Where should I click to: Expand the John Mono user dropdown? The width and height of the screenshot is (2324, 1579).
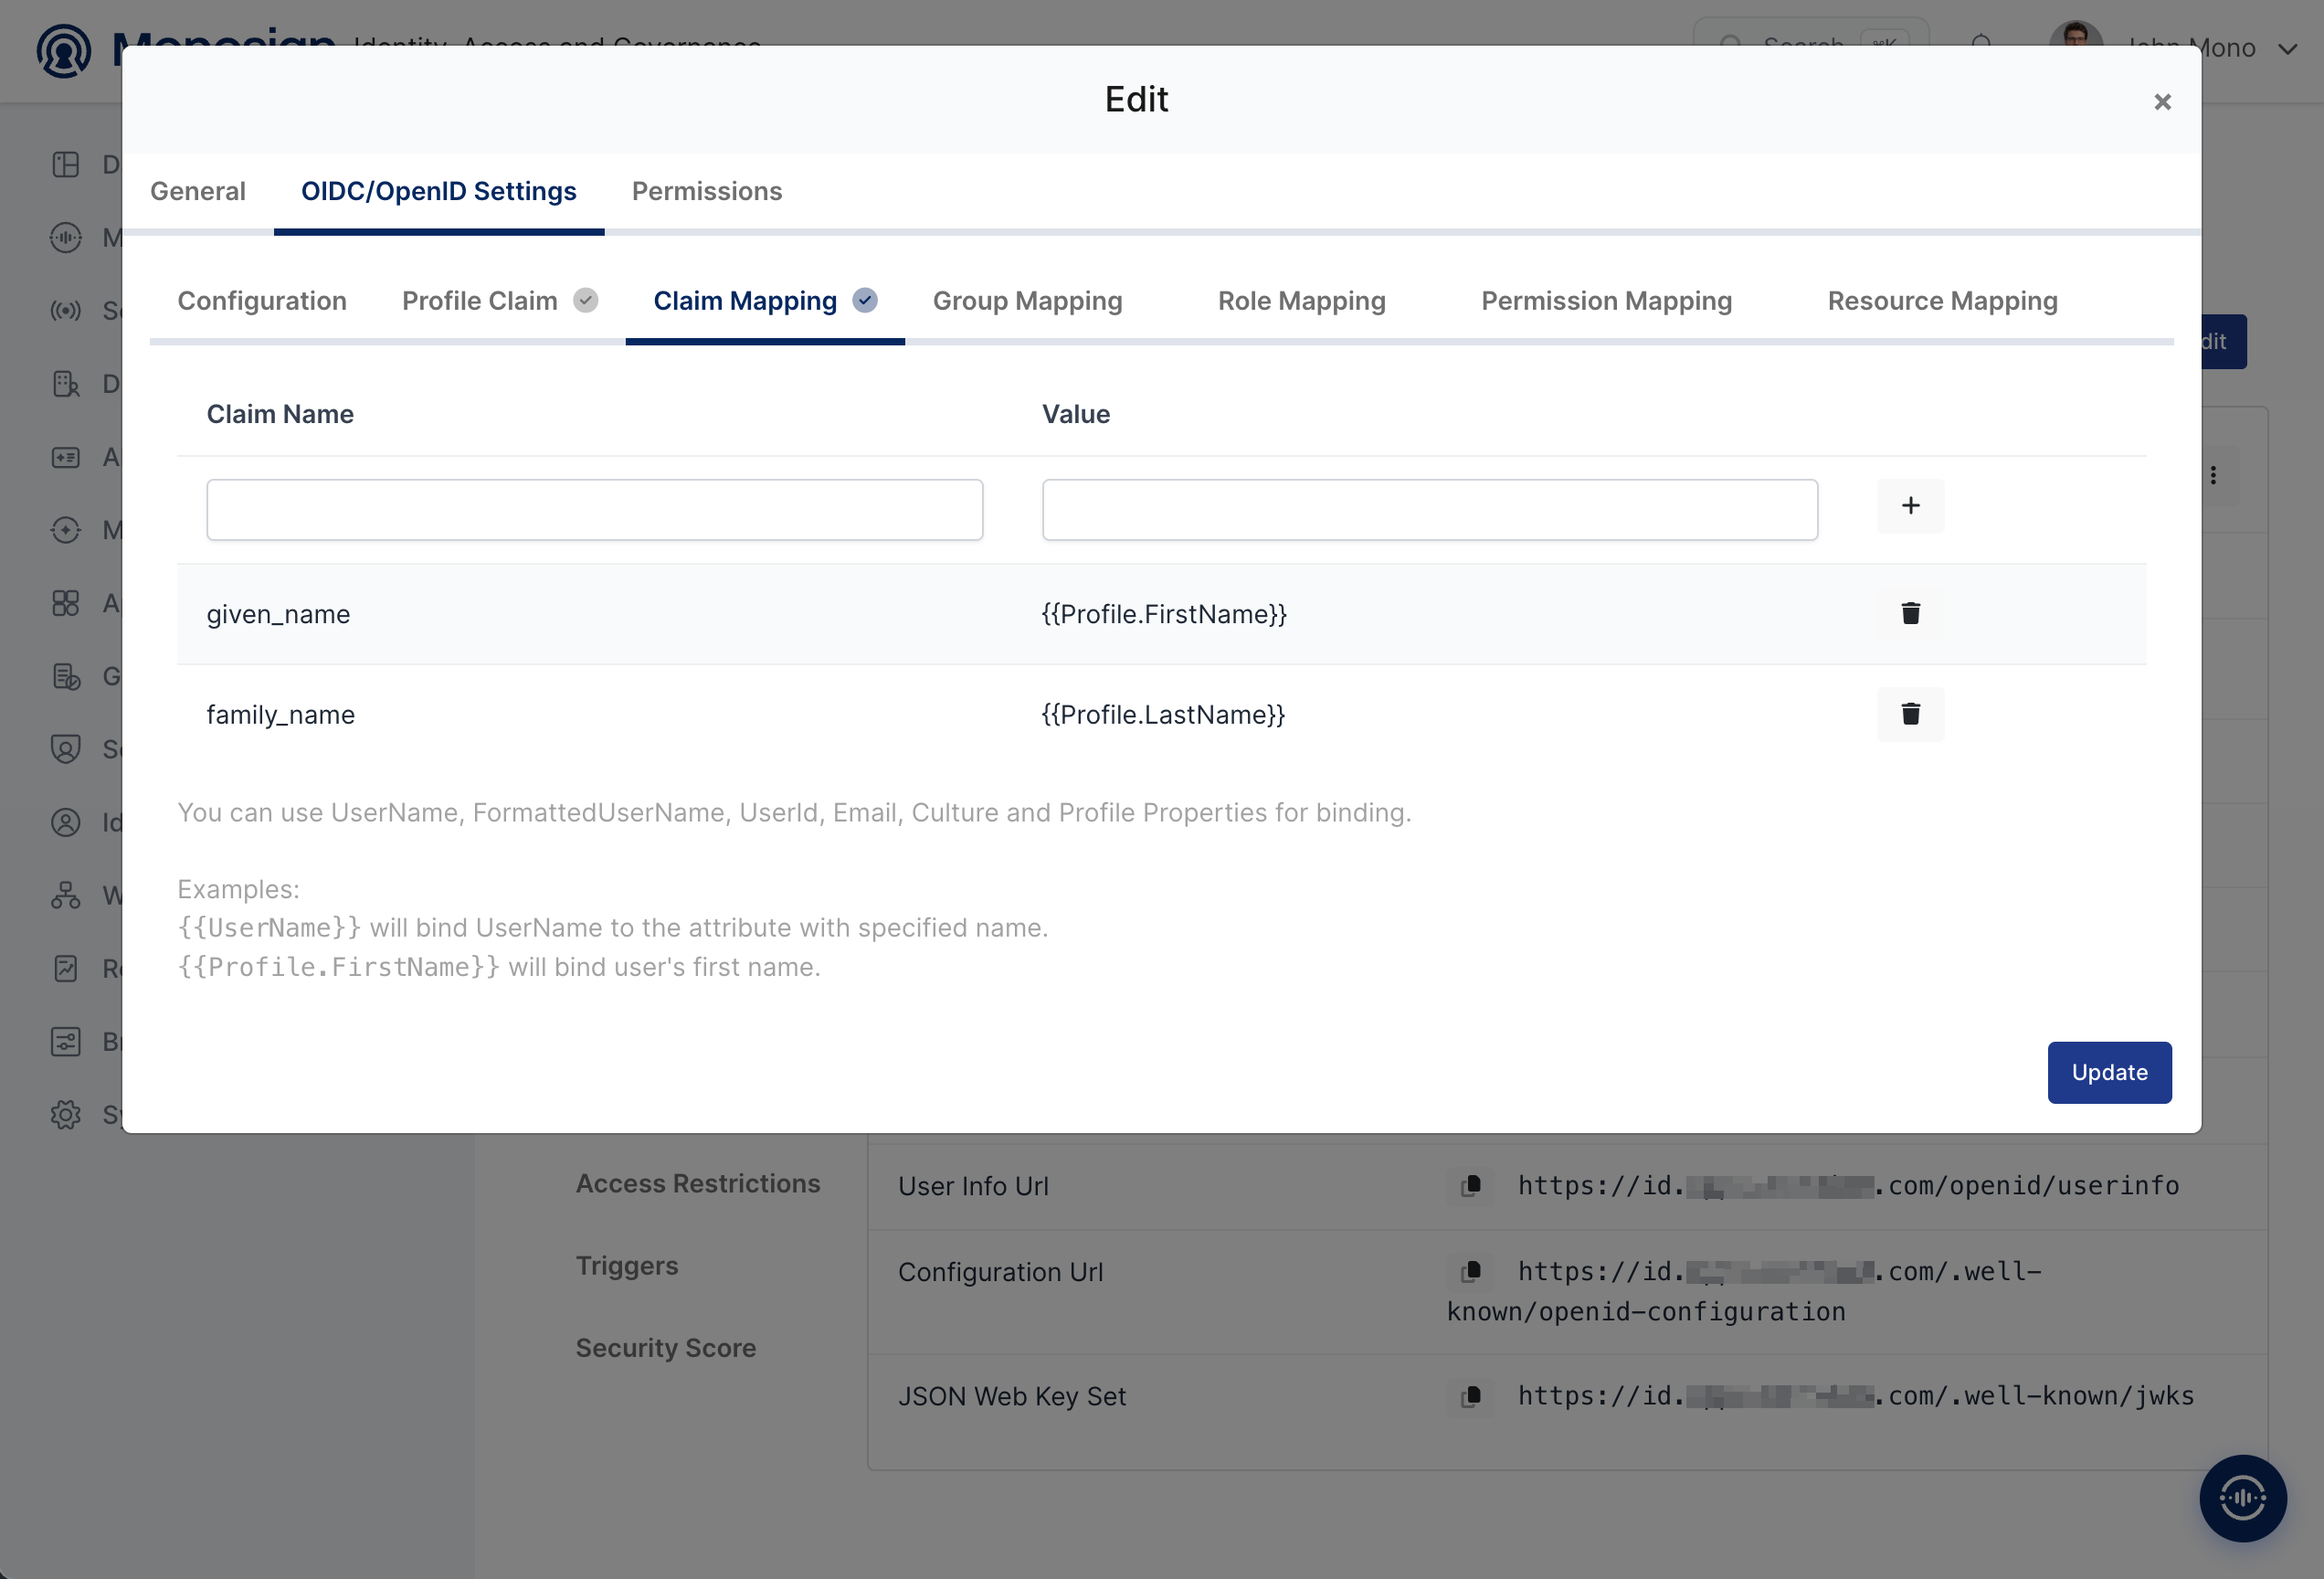[x=2286, y=49]
